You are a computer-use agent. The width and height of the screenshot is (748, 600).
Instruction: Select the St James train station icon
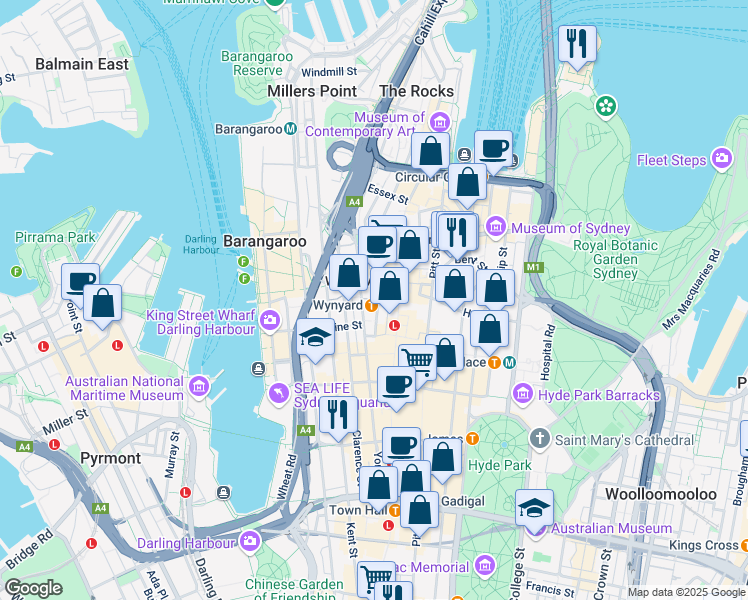(x=472, y=438)
